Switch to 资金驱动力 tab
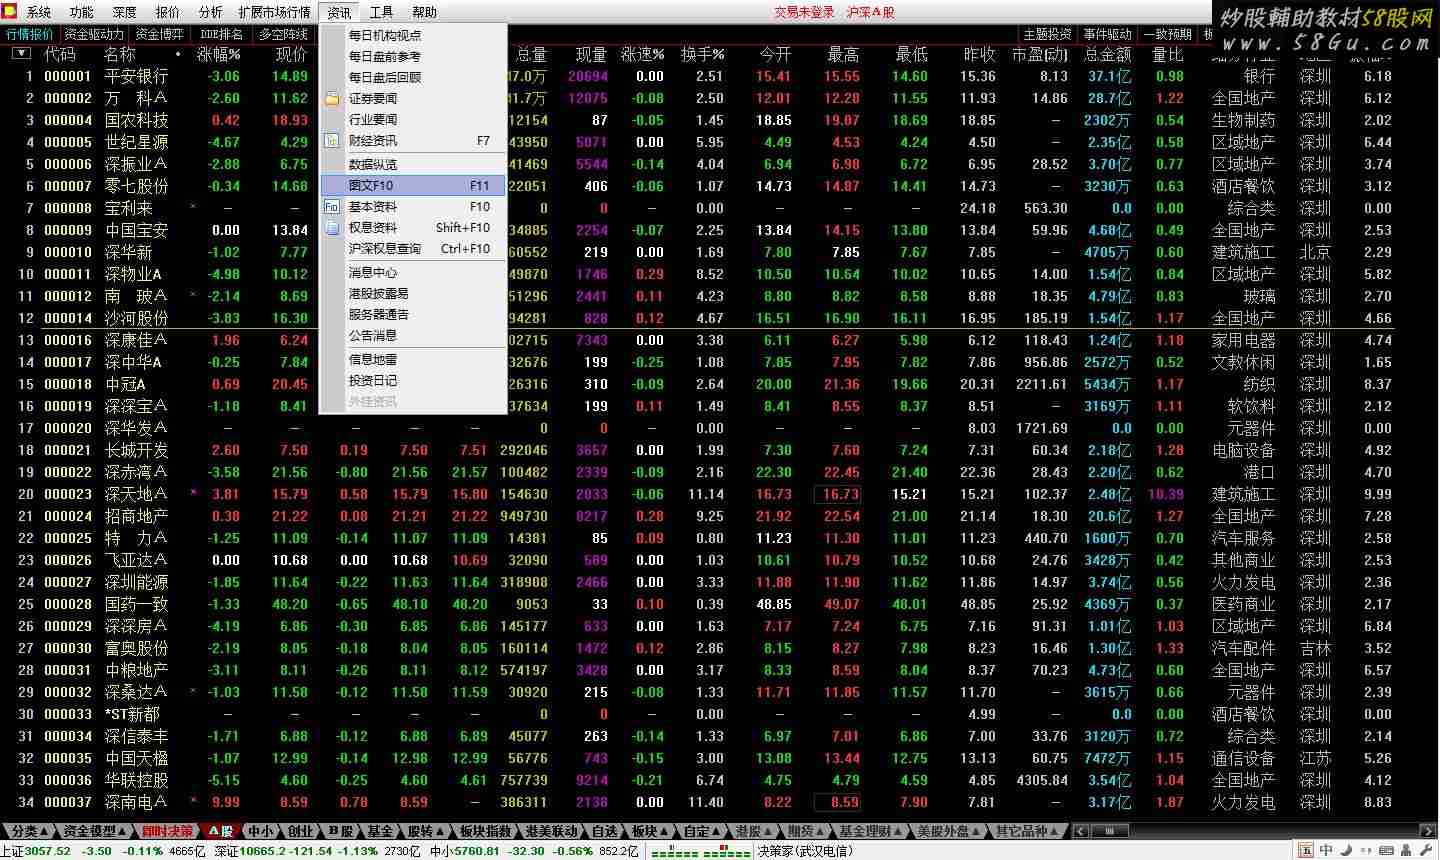The width and height of the screenshot is (1440, 860). click(x=94, y=34)
